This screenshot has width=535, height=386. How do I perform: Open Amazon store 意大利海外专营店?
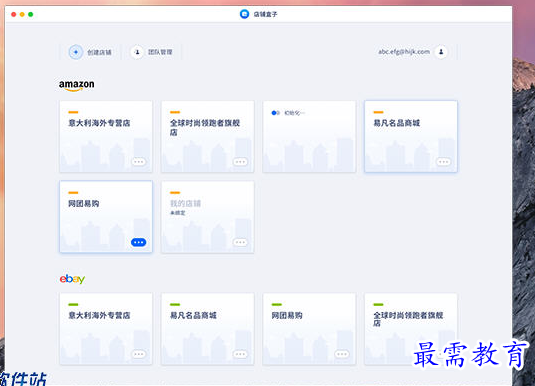[x=106, y=137]
